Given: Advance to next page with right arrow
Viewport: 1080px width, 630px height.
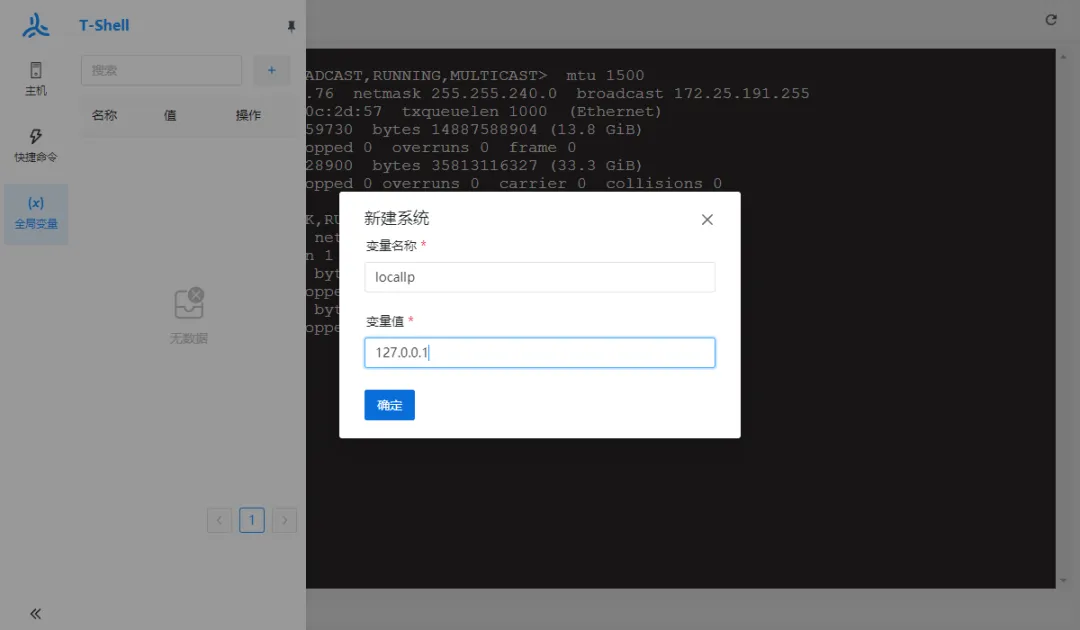Looking at the screenshot, I should click(283, 520).
